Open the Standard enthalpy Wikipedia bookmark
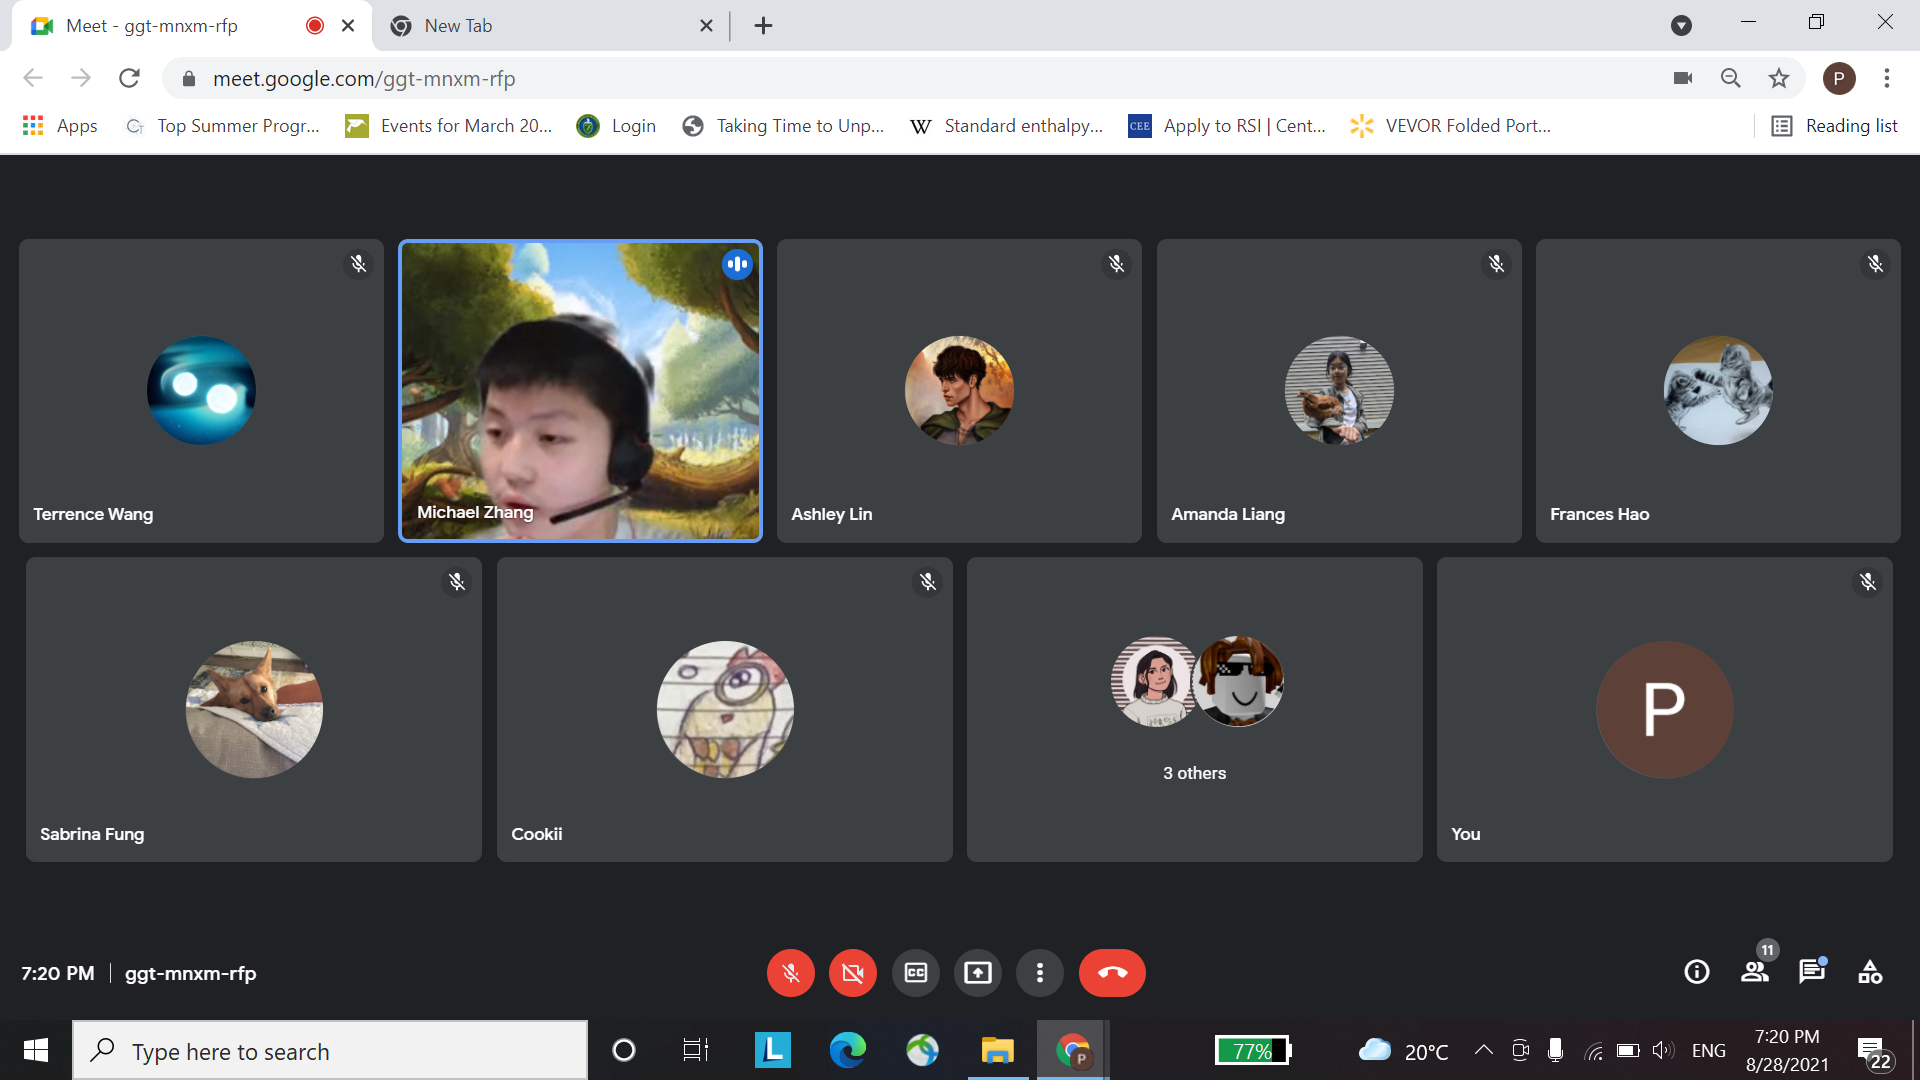 tap(1007, 126)
